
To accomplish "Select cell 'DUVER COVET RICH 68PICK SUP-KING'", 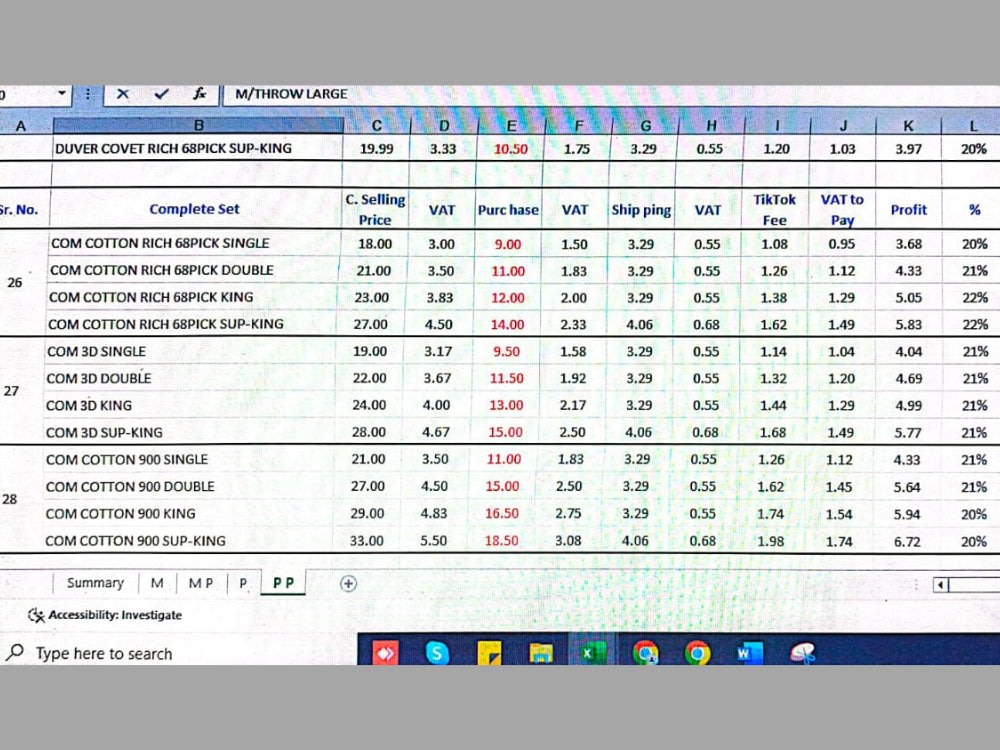I will 198,148.
